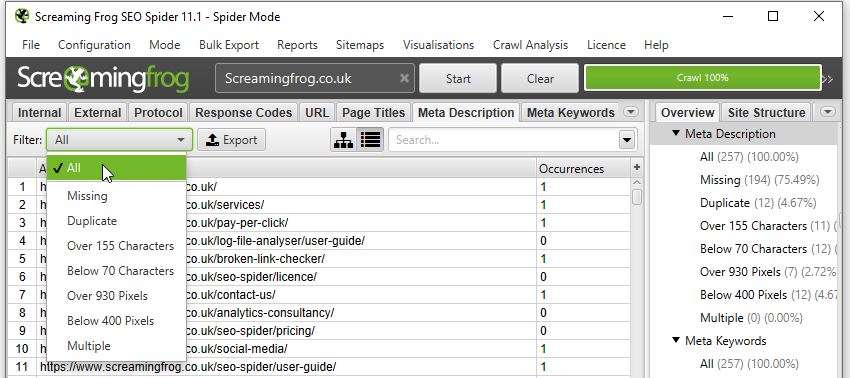Click into the Search input field
This screenshot has height=378, width=850.
[x=504, y=140]
